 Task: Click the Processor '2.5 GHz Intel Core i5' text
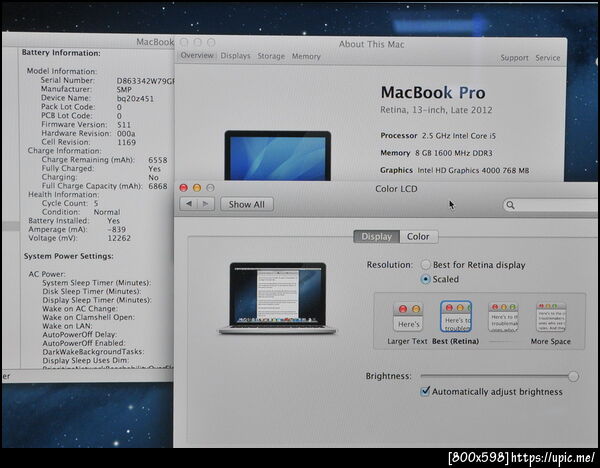pos(459,136)
